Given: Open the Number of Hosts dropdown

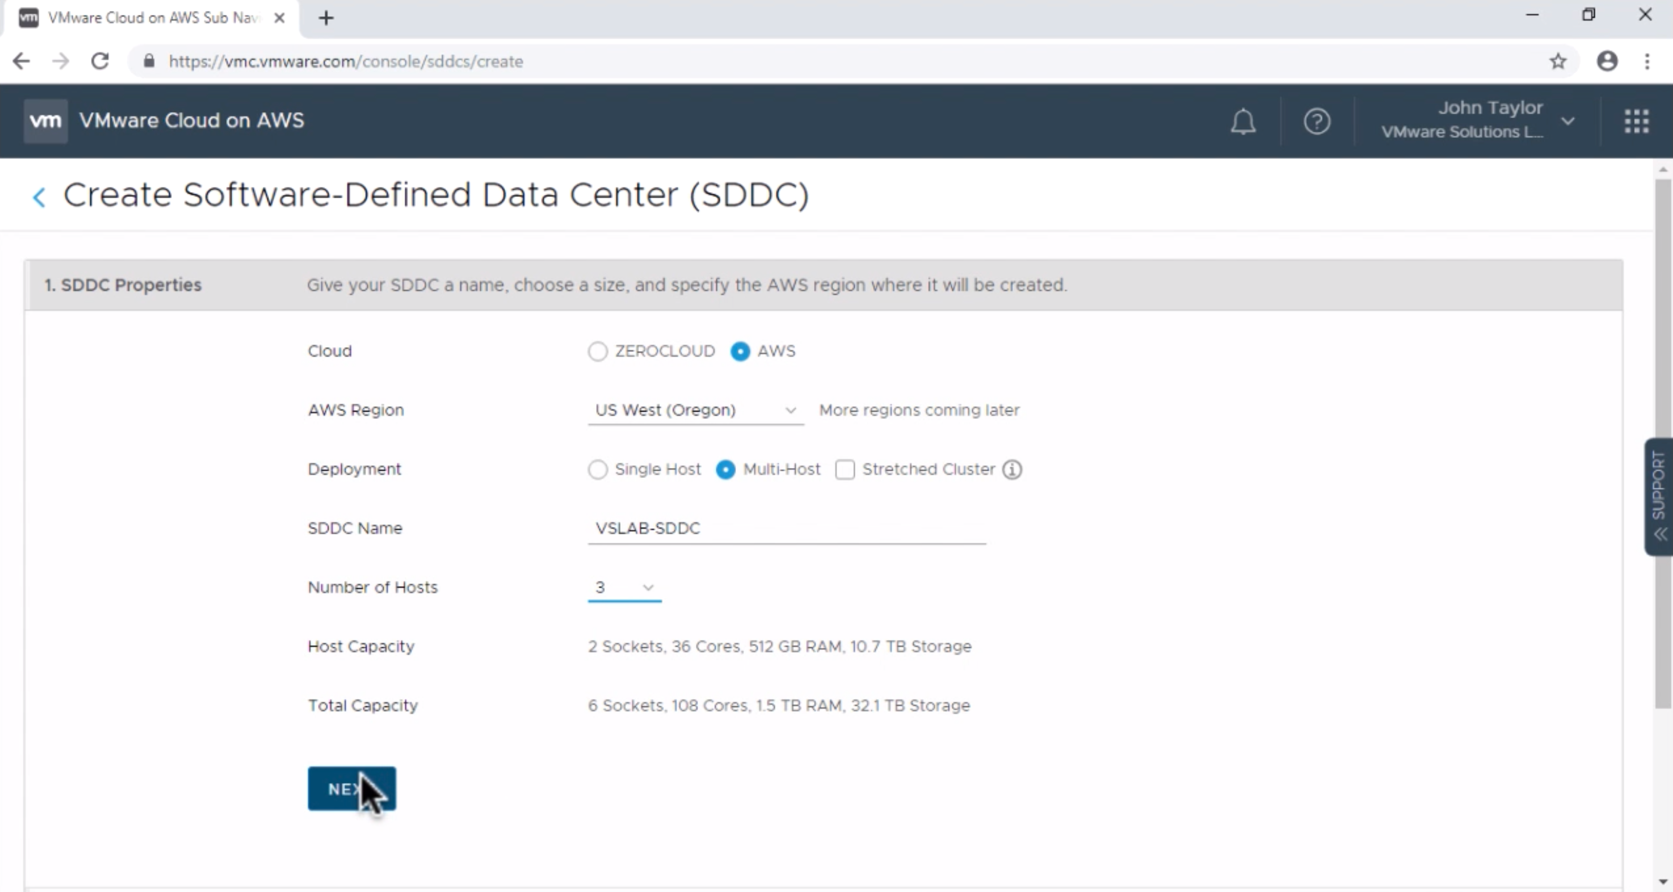Looking at the screenshot, I should click(624, 587).
